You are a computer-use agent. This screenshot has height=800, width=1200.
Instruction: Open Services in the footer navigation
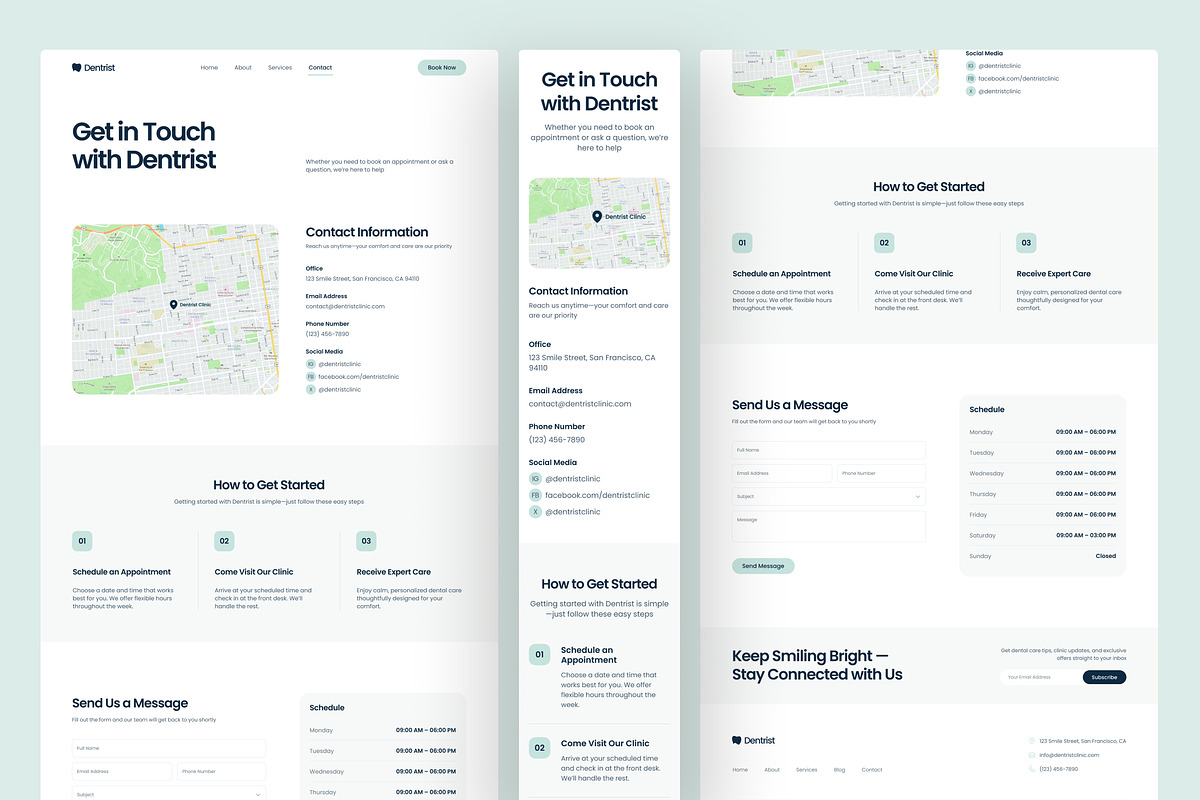806,770
